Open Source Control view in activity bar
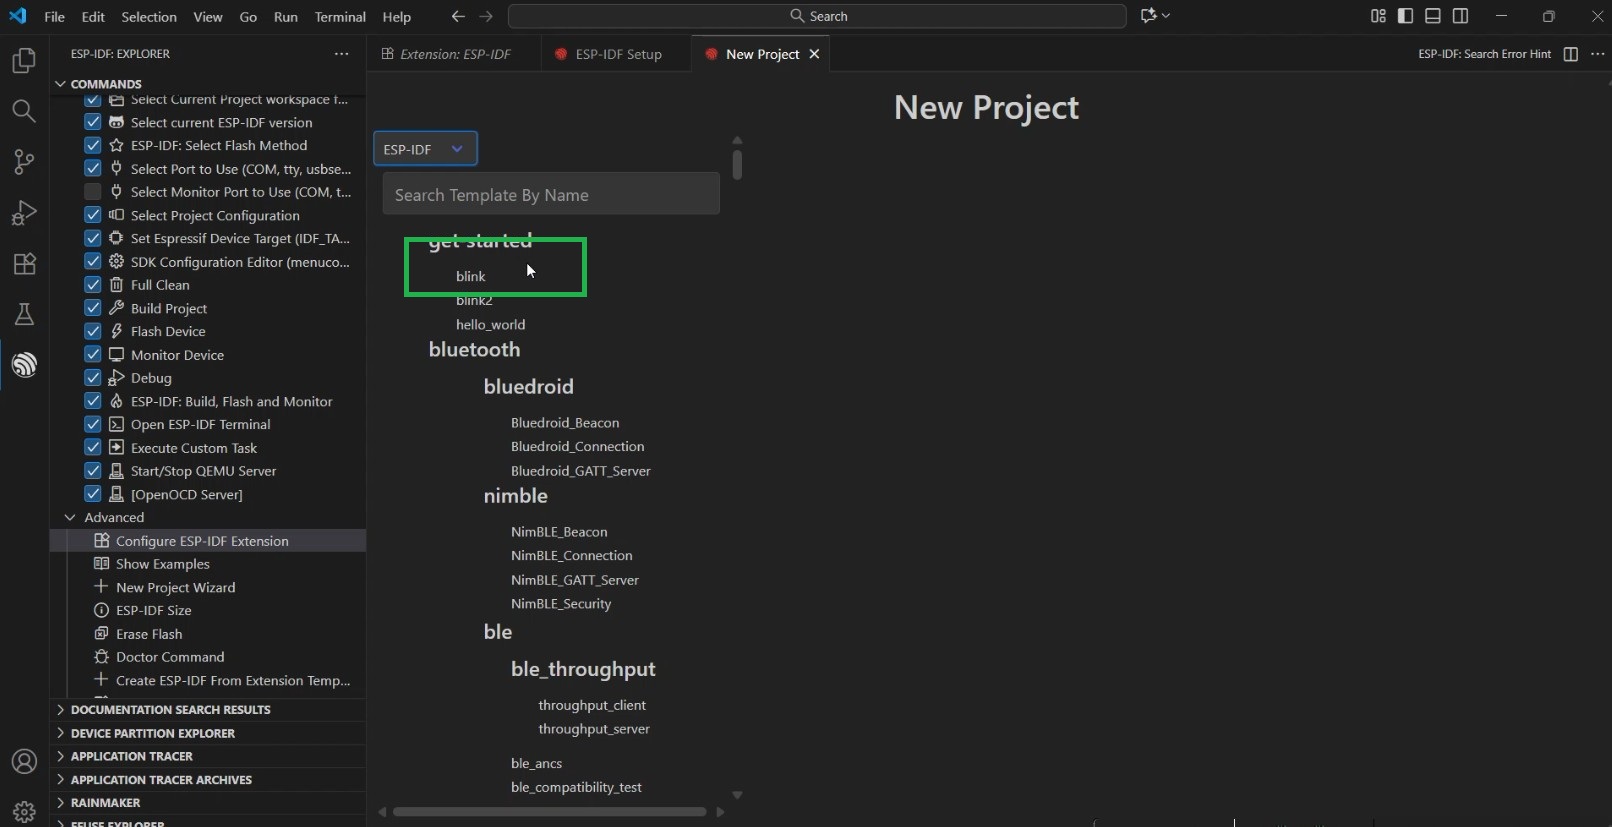This screenshot has width=1612, height=827. (24, 162)
